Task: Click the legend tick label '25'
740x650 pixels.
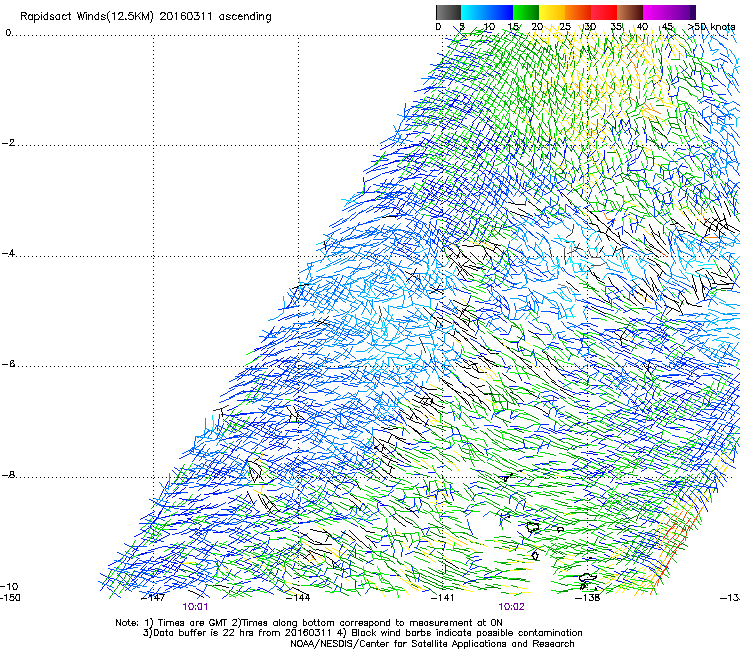Action: coord(565,27)
